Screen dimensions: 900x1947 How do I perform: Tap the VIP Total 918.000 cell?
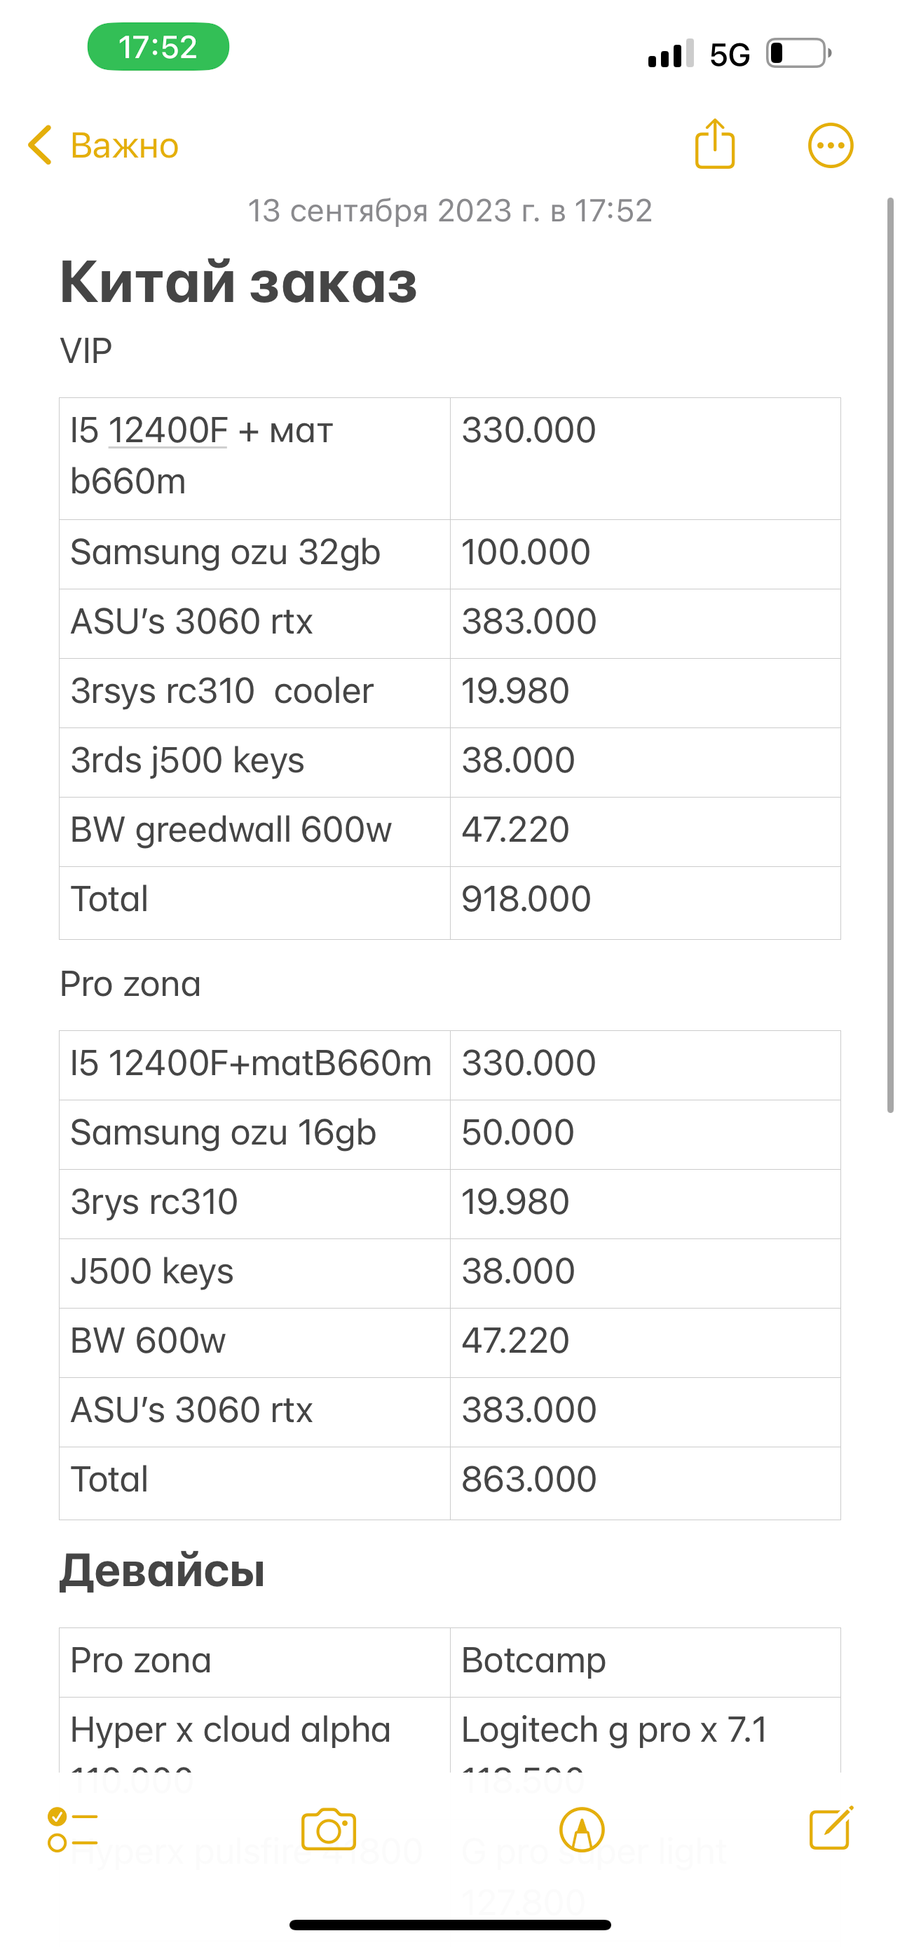645,901
